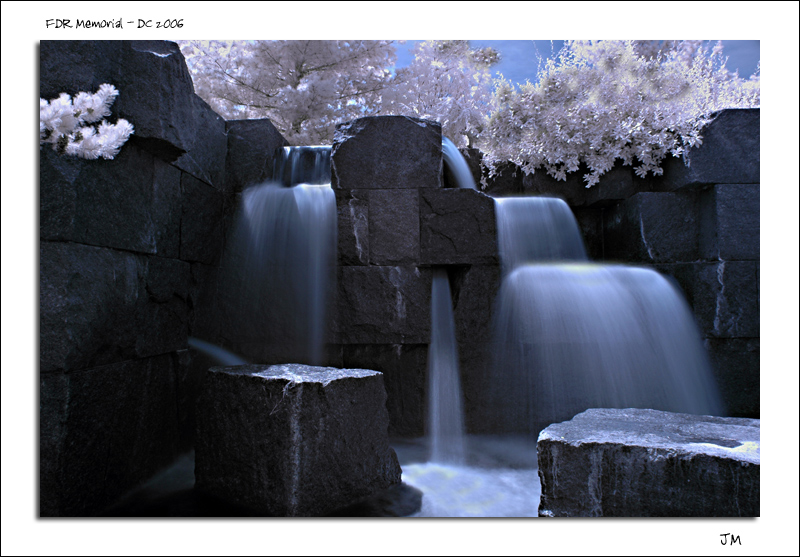Click the white foliage on left wall

[85, 122]
